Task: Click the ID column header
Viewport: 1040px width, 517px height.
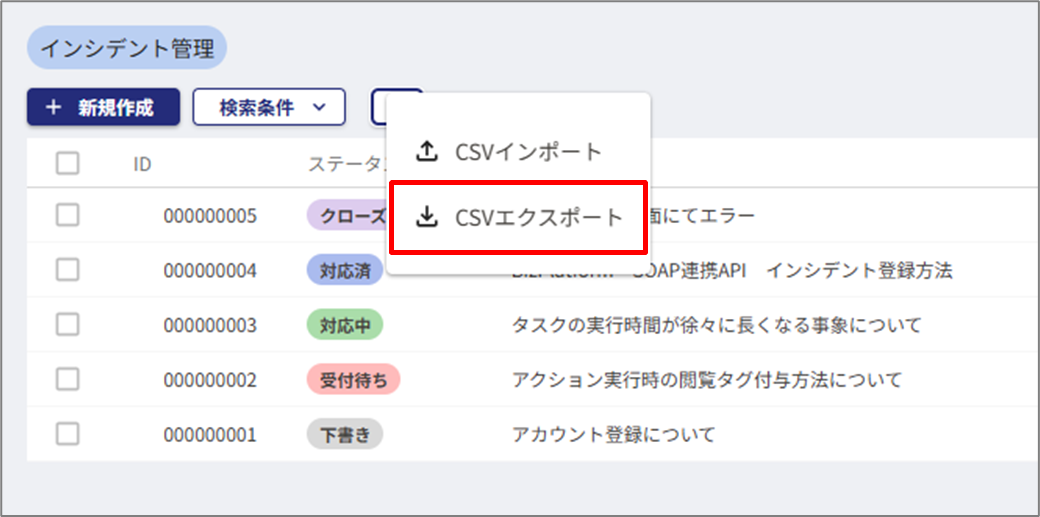Action: point(142,164)
